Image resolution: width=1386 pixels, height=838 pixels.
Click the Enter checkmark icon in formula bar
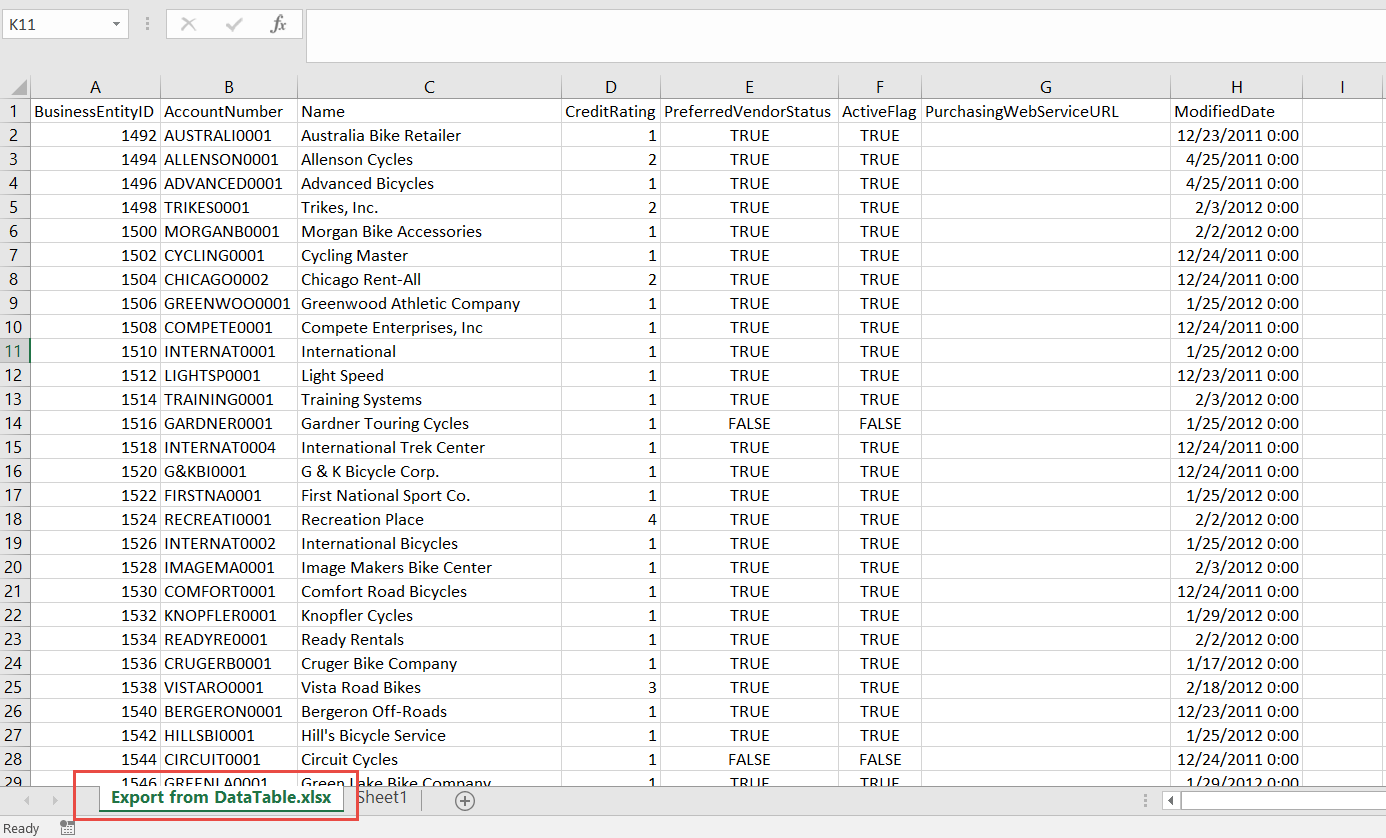point(234,24)
